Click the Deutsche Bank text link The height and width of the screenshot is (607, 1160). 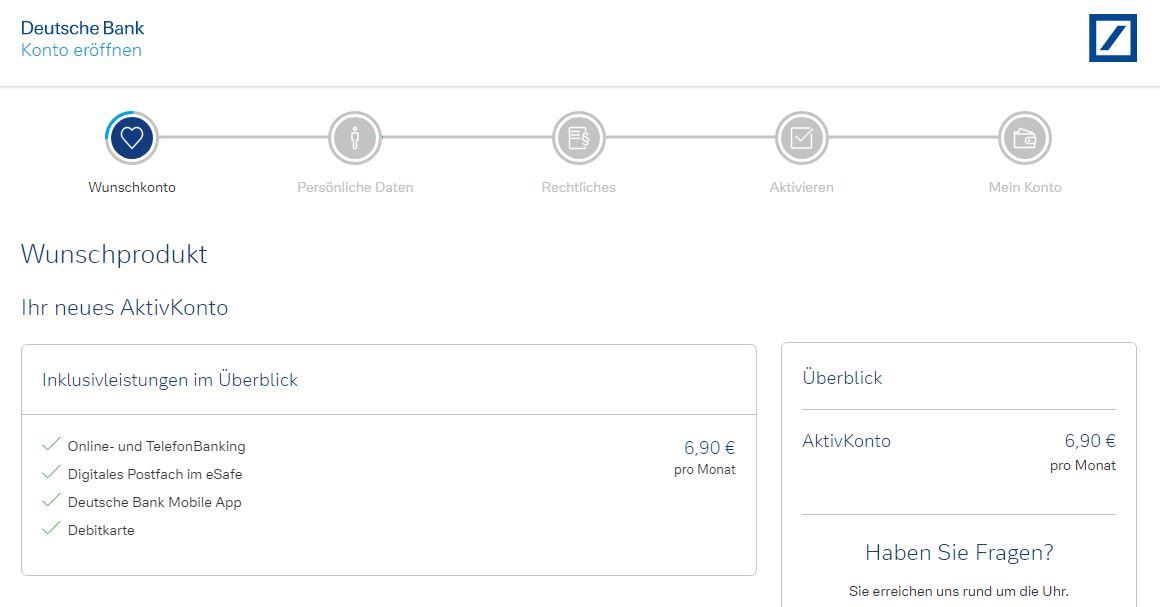click(x=82, y=28)
